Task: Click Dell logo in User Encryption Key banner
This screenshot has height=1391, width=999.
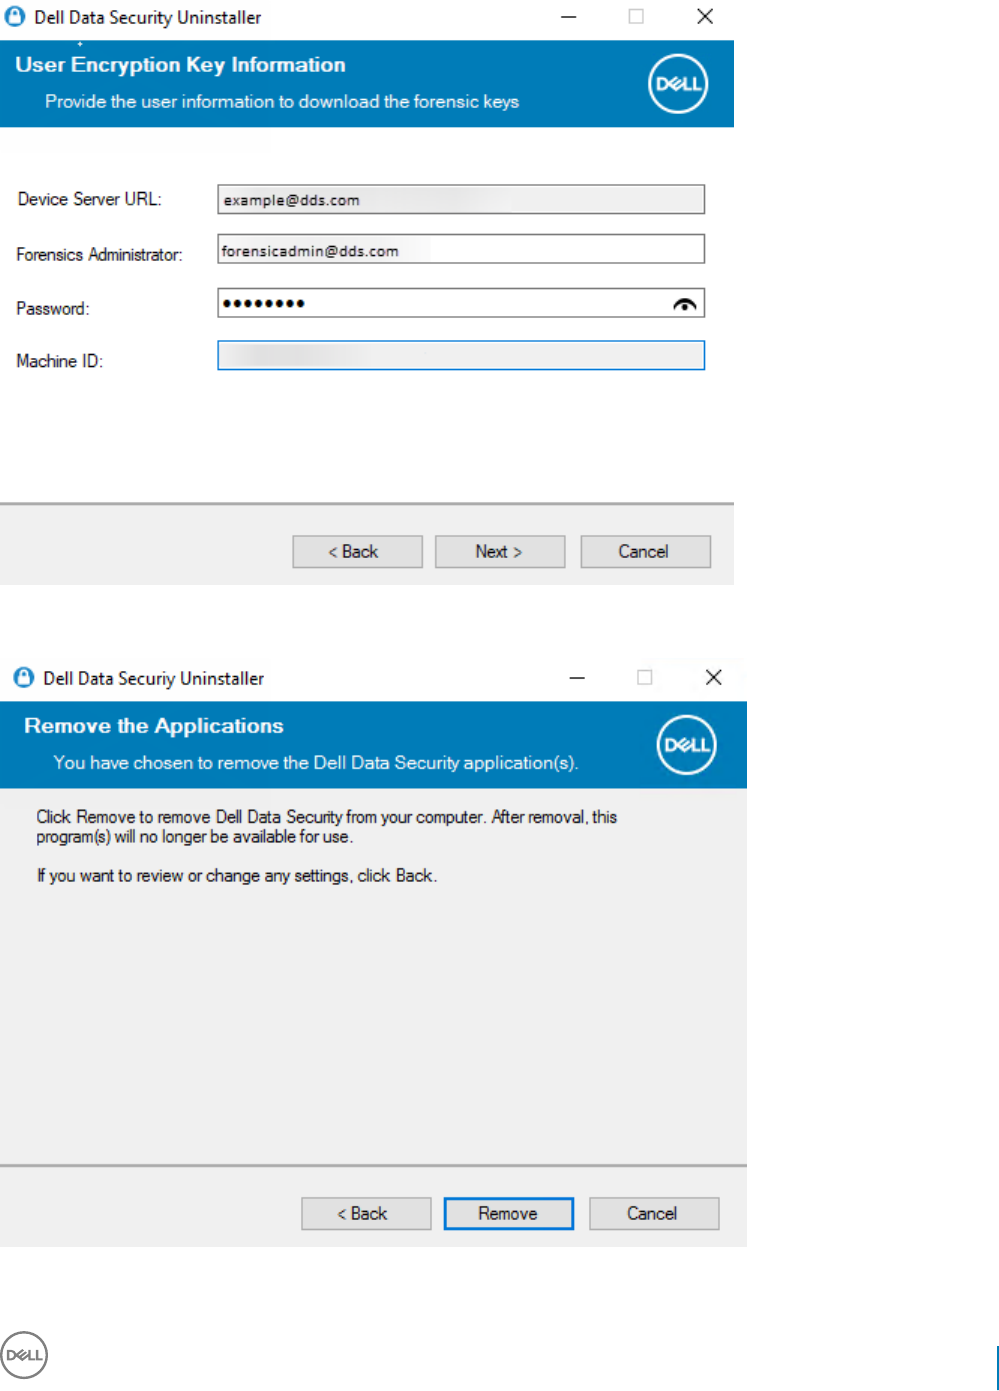Action: tap(678, 84)
